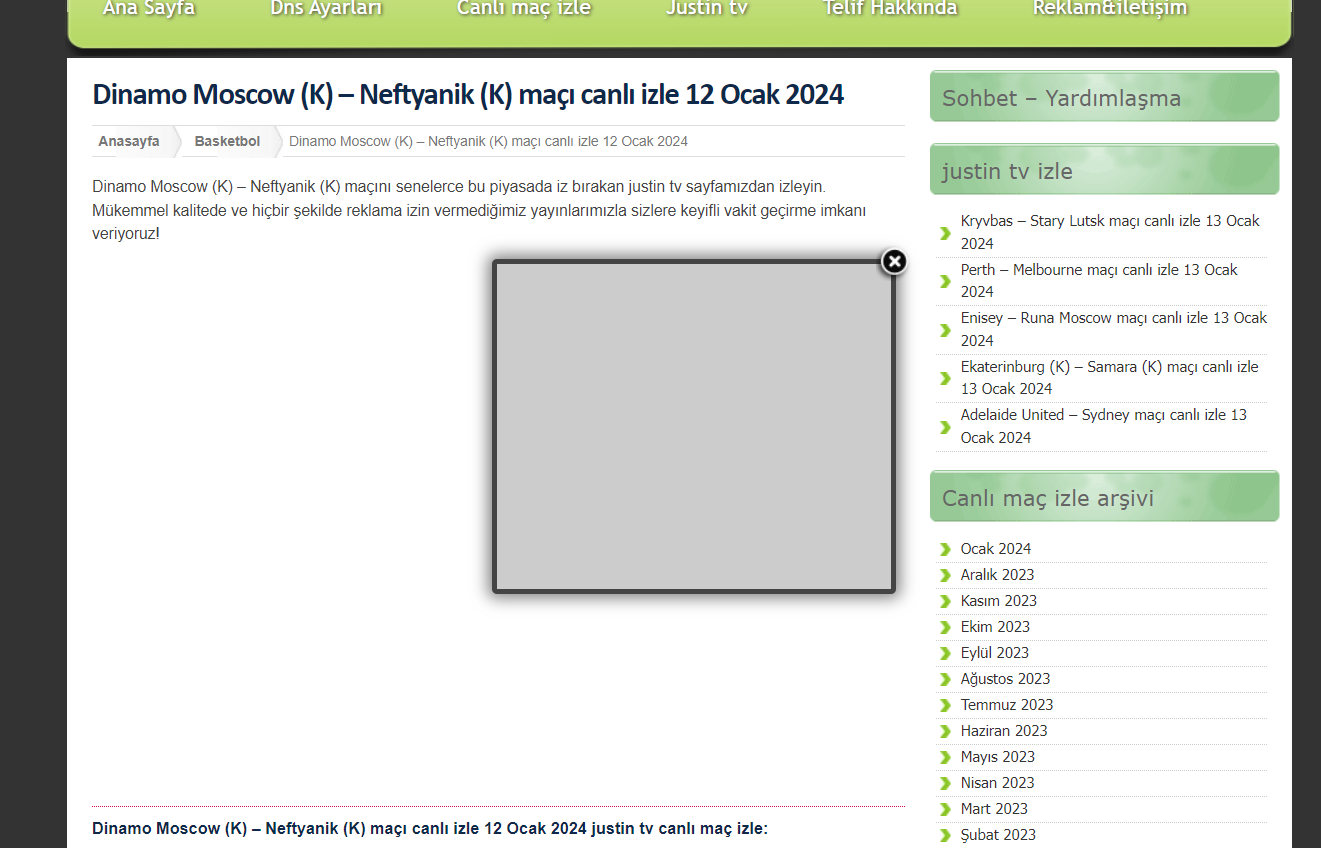The image size is (1321, 848).
Task: Click the gray popup ad area
Action: 694,427
